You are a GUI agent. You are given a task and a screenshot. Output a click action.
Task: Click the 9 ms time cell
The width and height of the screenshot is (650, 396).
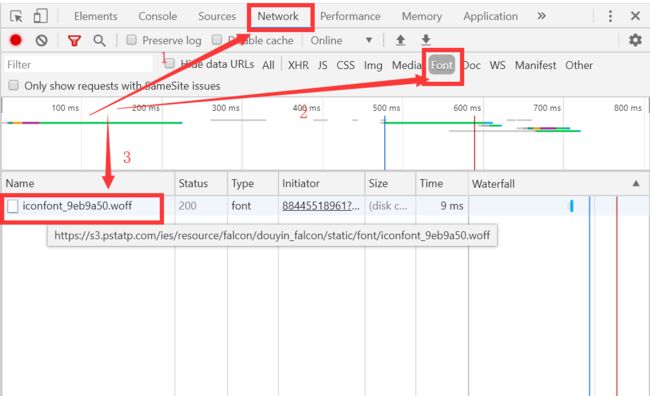click(452, 206)
